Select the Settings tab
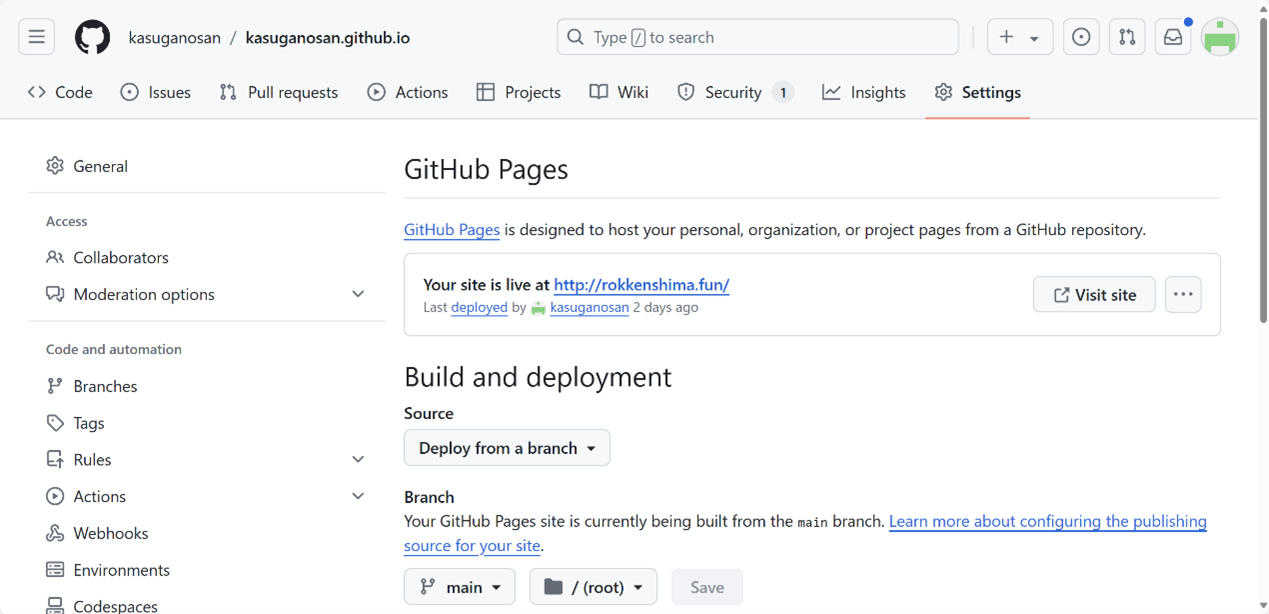This screenshot has width=1269, height=614. click(x=977, y=92)
